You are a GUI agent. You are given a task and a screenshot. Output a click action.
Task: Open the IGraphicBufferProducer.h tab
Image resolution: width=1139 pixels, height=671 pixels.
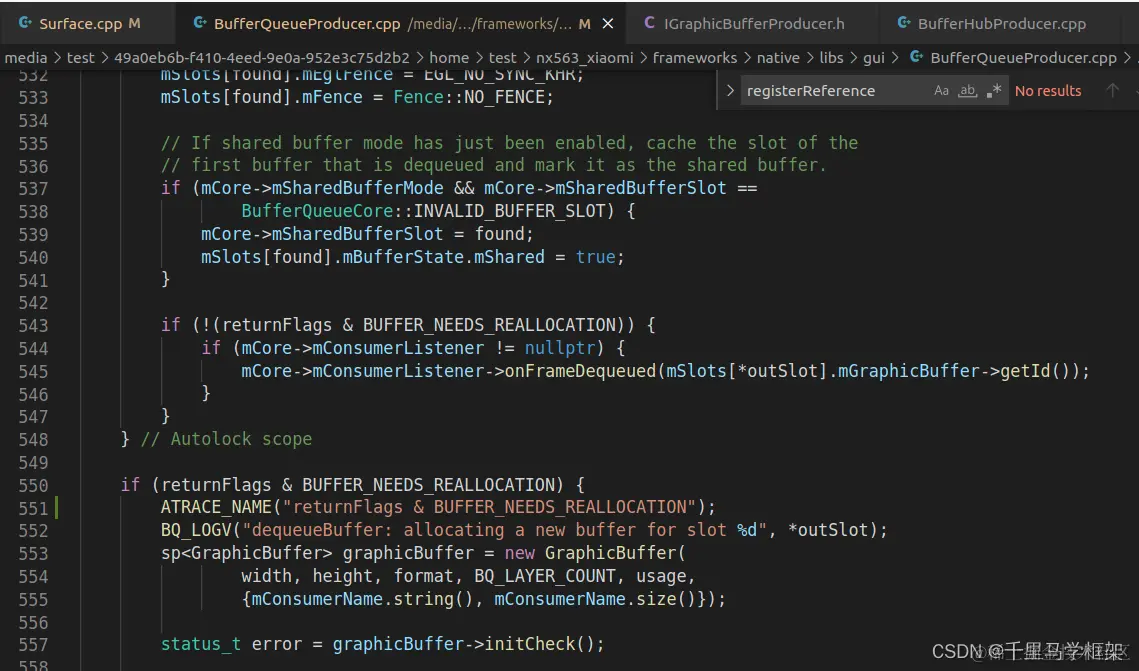[753, 24]
